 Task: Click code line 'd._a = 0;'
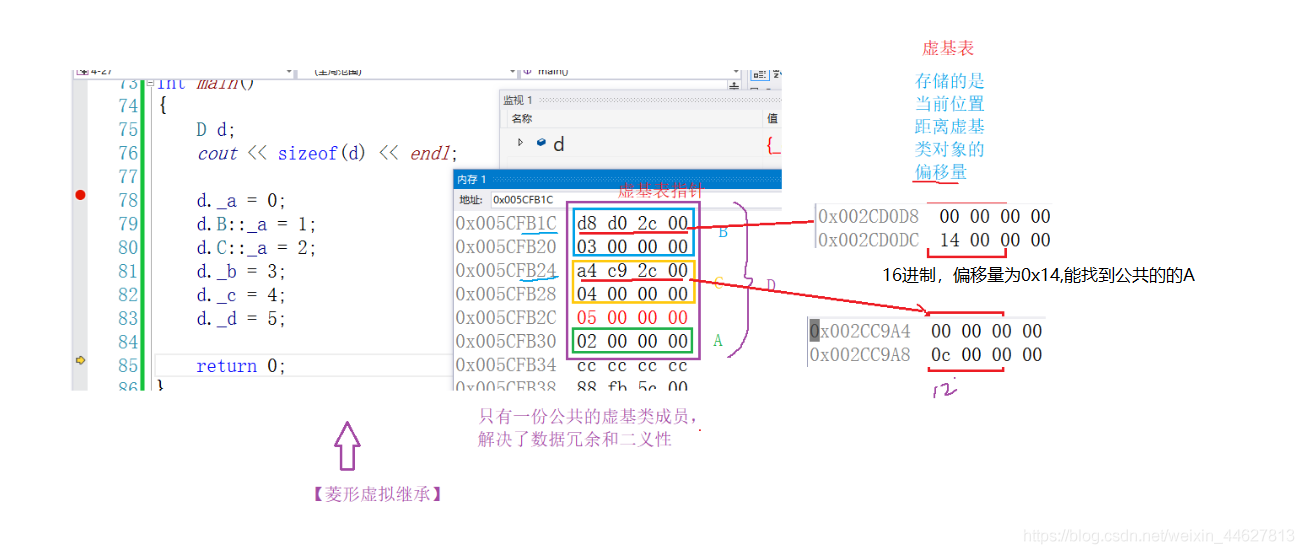click(241, 200)
